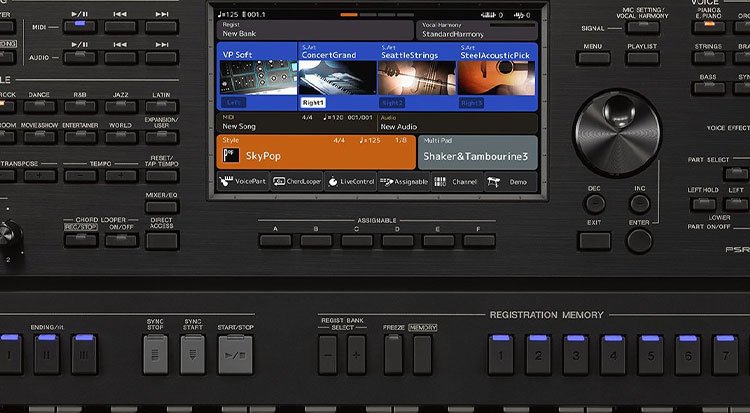Push the DEC button below the dial
The width and height of the screenshot is (750, 413).
pos(595,204)
